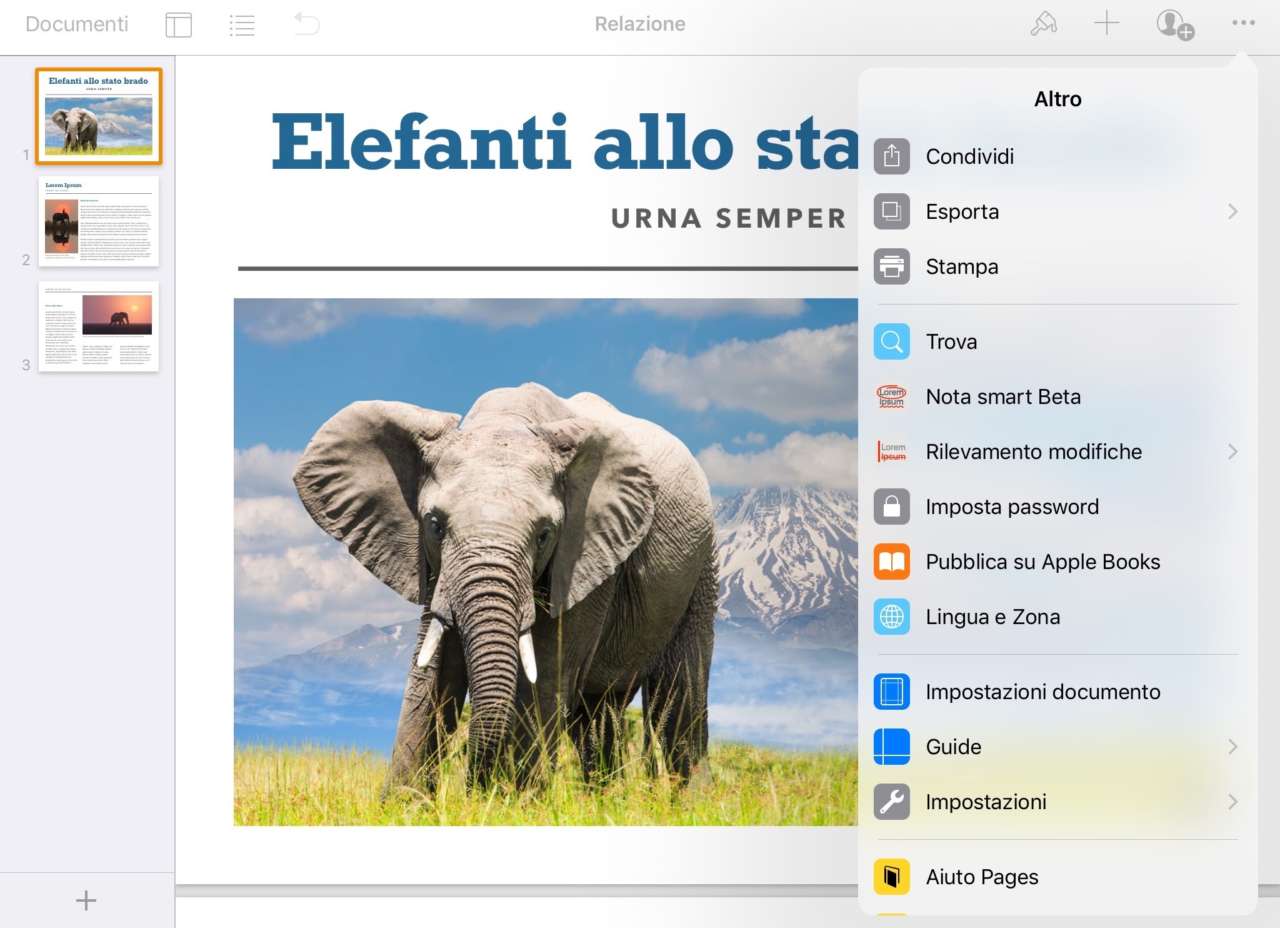Tap the Impostazioni documento icon

pyautogui.click(x=892, y=692)
